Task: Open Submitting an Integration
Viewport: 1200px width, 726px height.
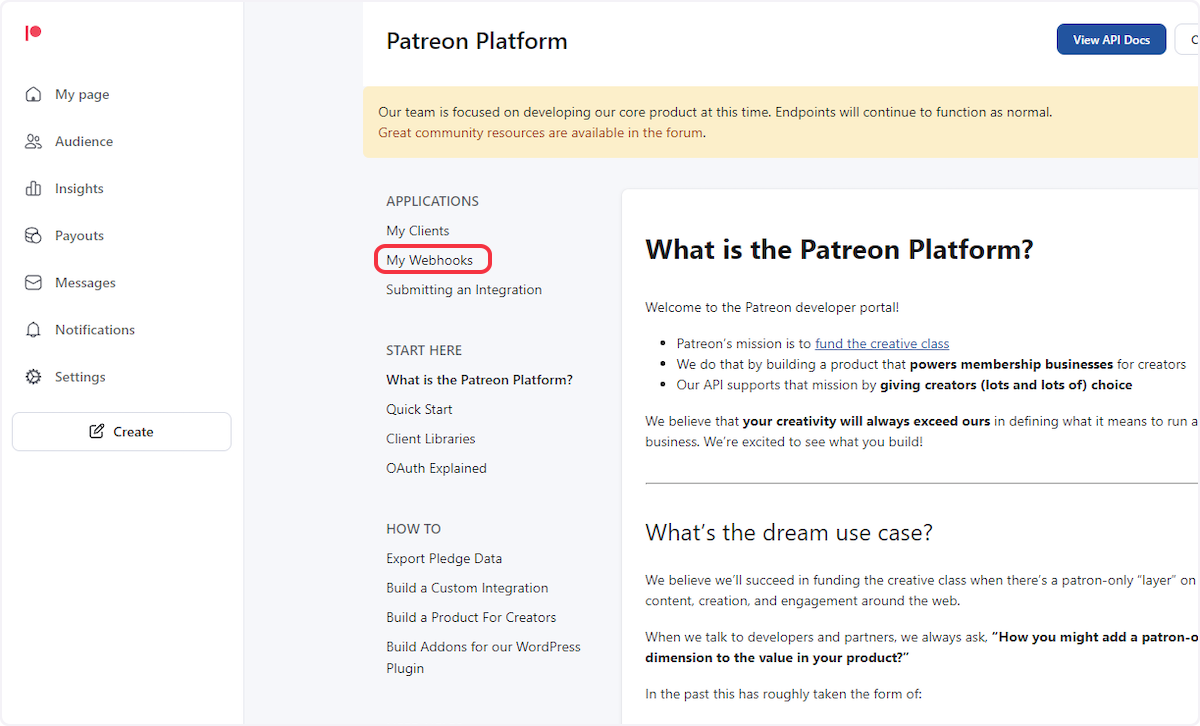Action: click(463, 289)
